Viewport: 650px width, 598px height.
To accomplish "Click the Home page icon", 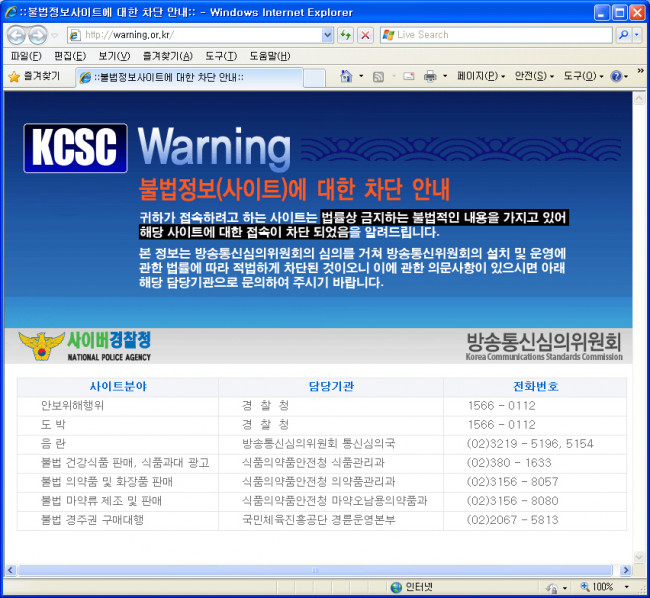I will (x=346, y=76).
